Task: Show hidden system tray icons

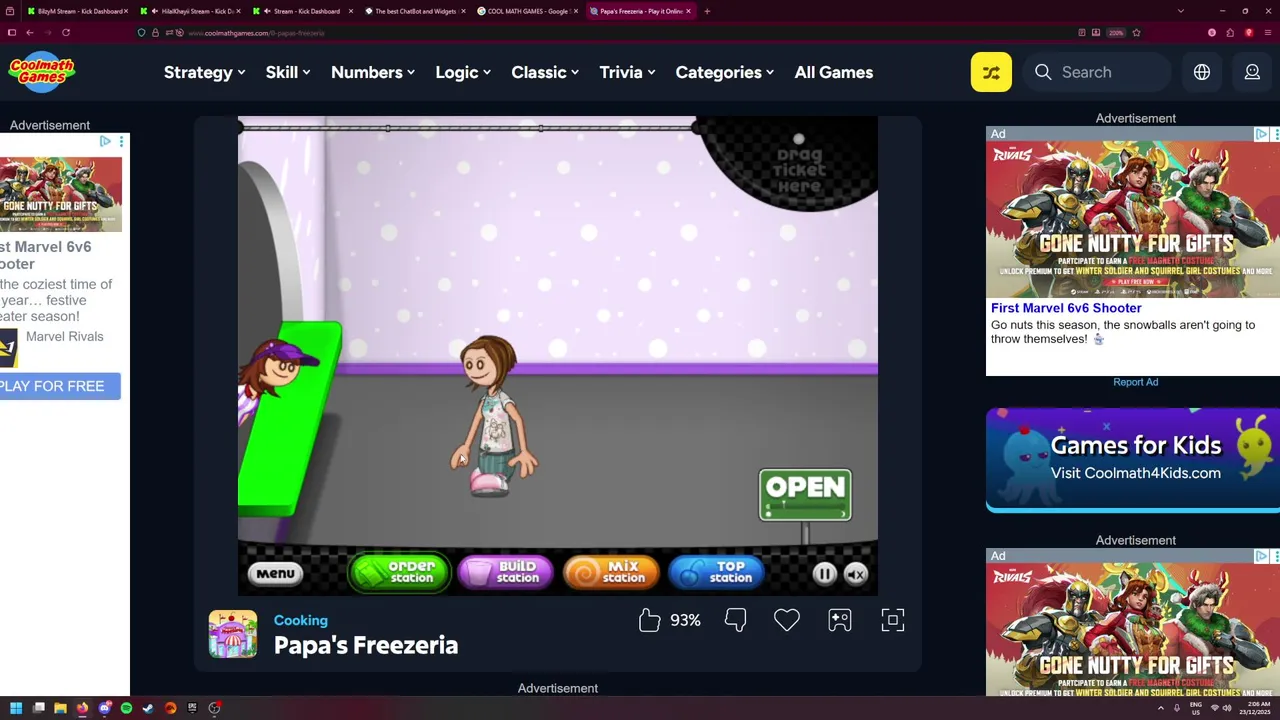Action: coord(1160,708)
